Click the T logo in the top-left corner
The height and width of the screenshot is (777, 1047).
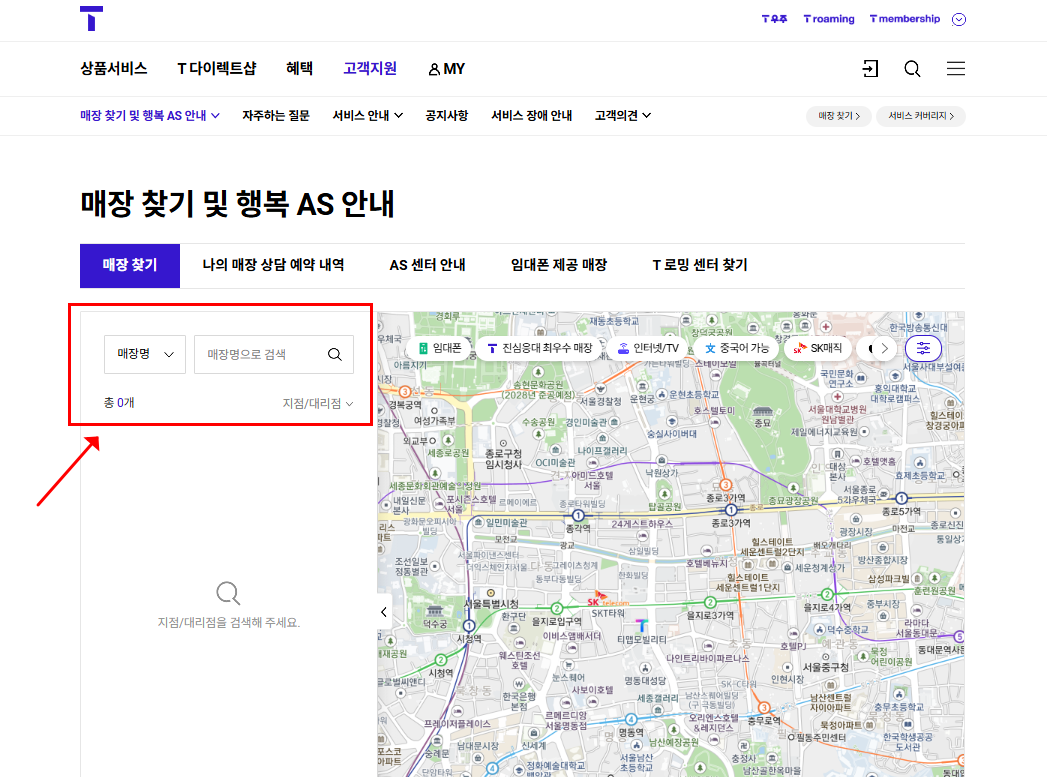(92, 19)
